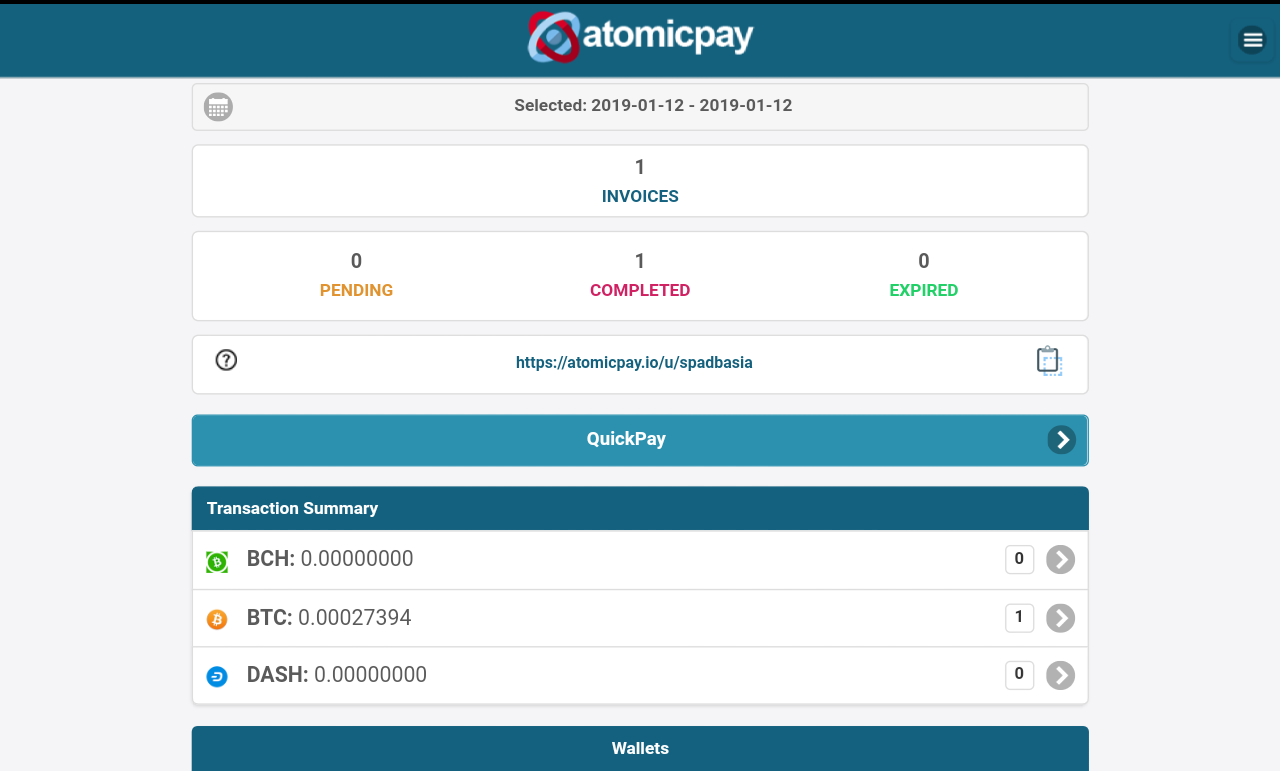1280x771 pixels.
Task: Select the BTC Bitcoin icon
Action: pos(216,619)
